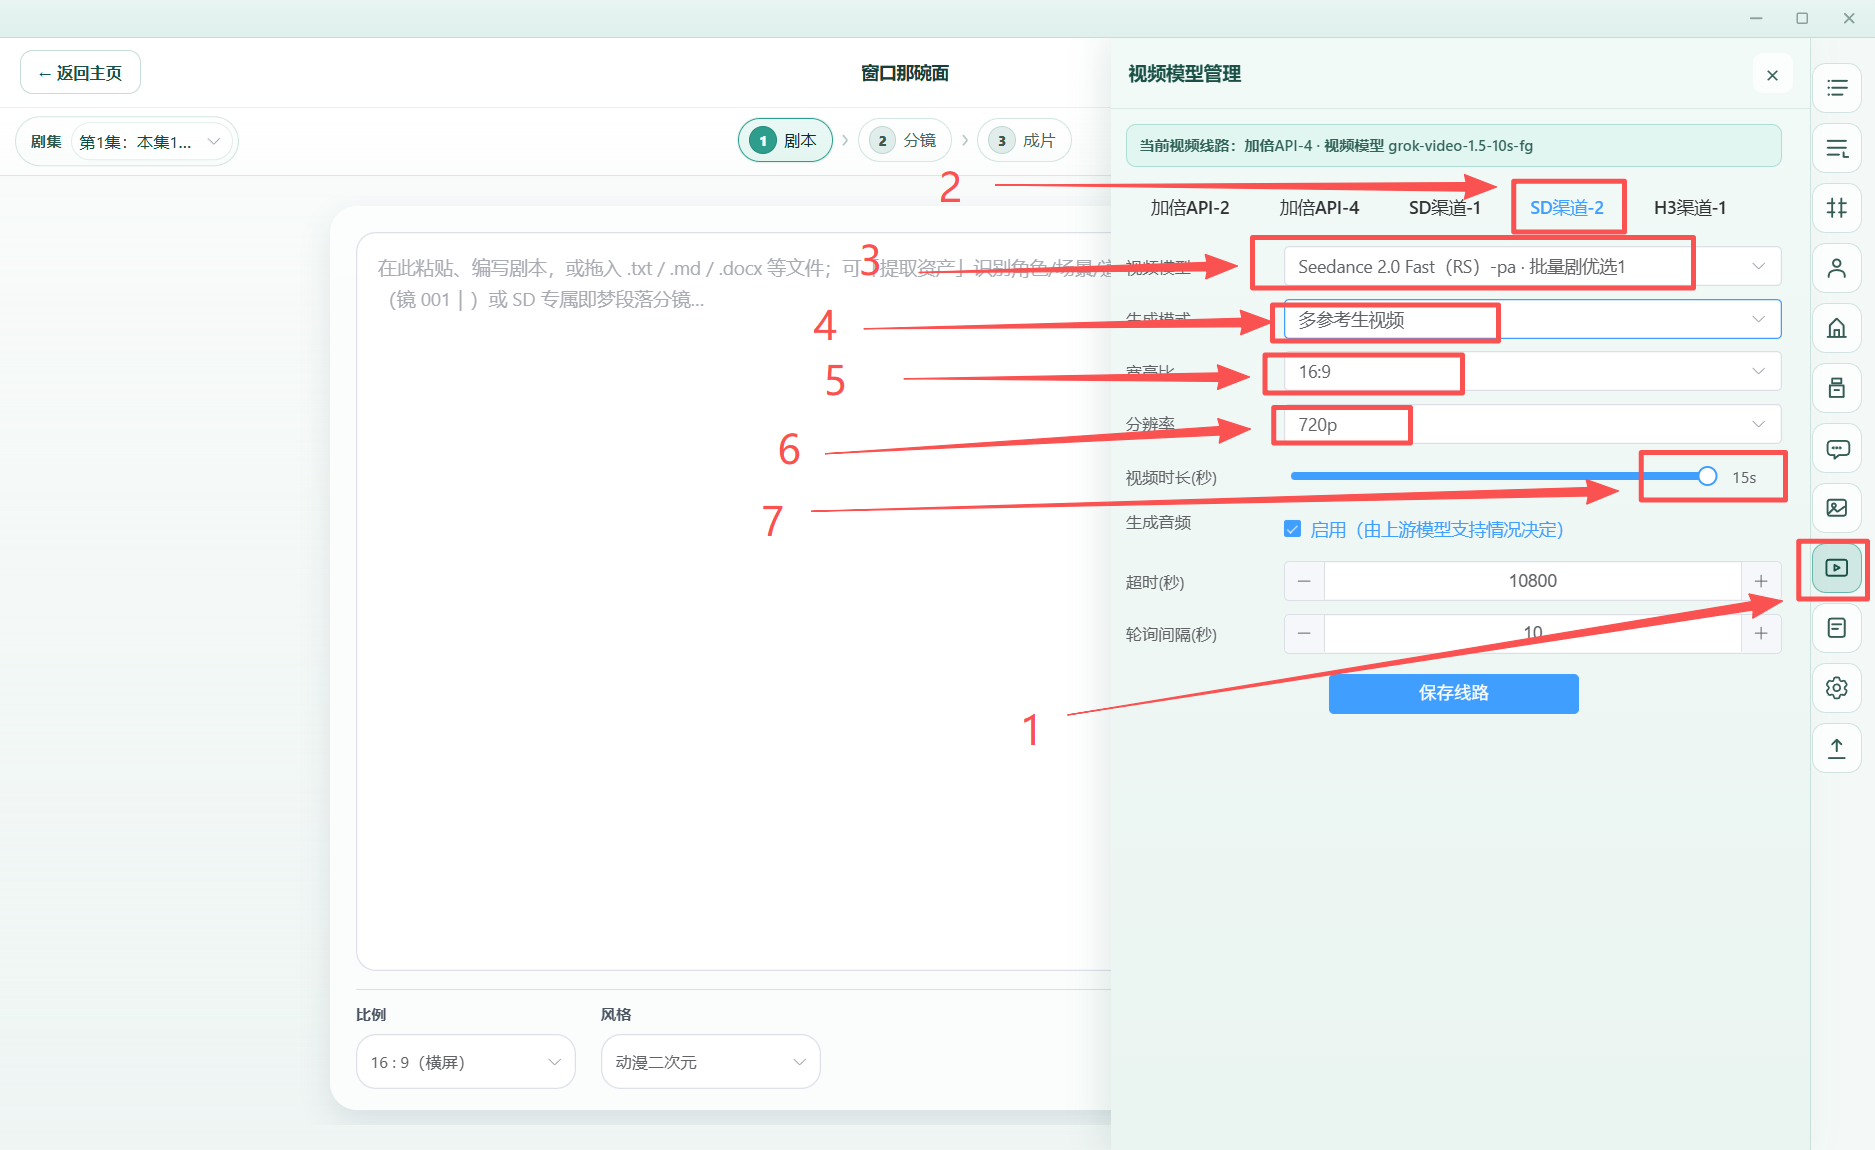Image resolution: width=1875 pixels, height=1150 pixels.
Task: Increase the 轮询间隔(秒) value with plus
Action: (1761, 633)
